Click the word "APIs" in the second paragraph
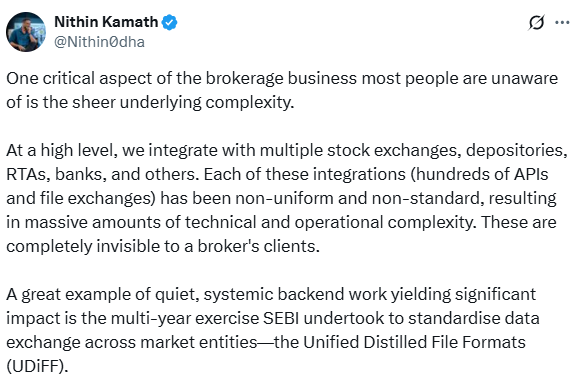Viewport: 579px width, 391px height. point(531,174)
